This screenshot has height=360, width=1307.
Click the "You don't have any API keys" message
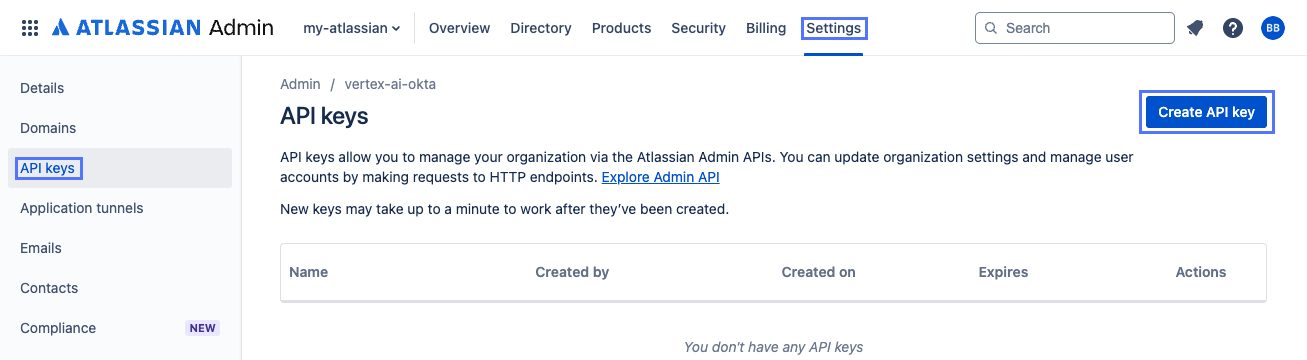773,347
